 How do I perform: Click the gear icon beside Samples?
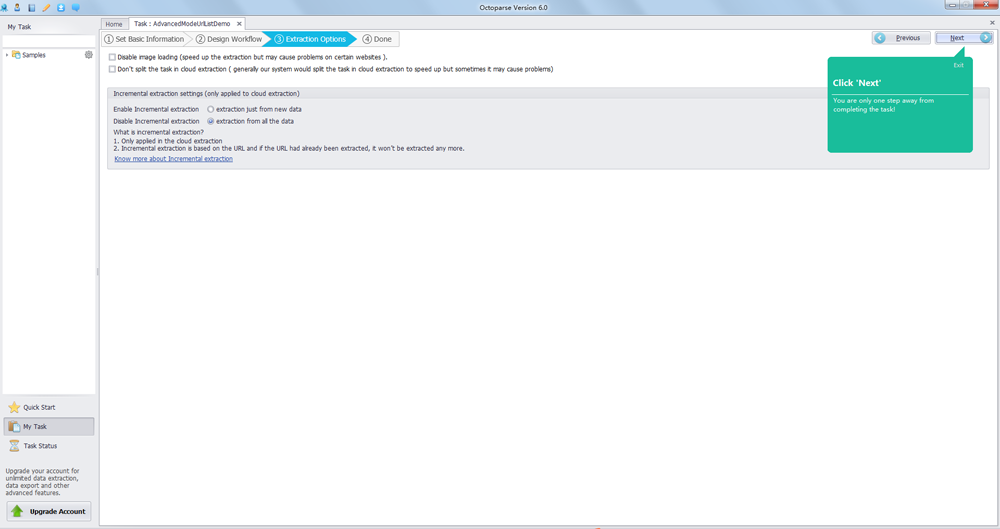click(x=89, y=55)
